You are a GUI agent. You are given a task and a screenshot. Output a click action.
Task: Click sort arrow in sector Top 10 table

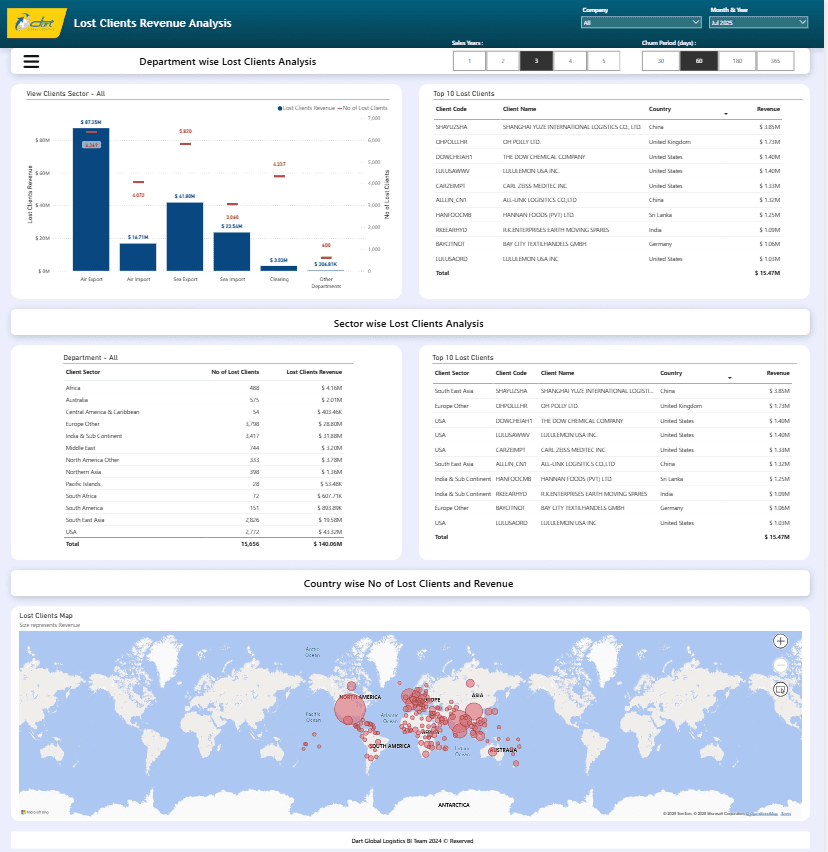730,378
